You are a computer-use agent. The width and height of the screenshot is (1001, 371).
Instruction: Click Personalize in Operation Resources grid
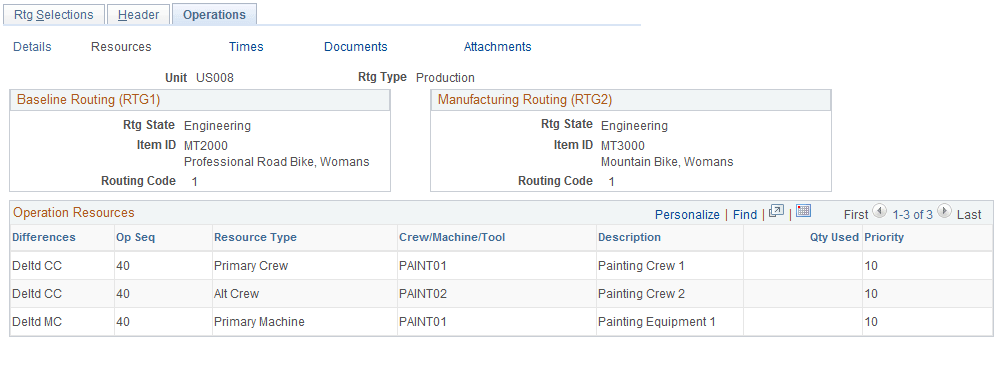[x=687, y=215]
